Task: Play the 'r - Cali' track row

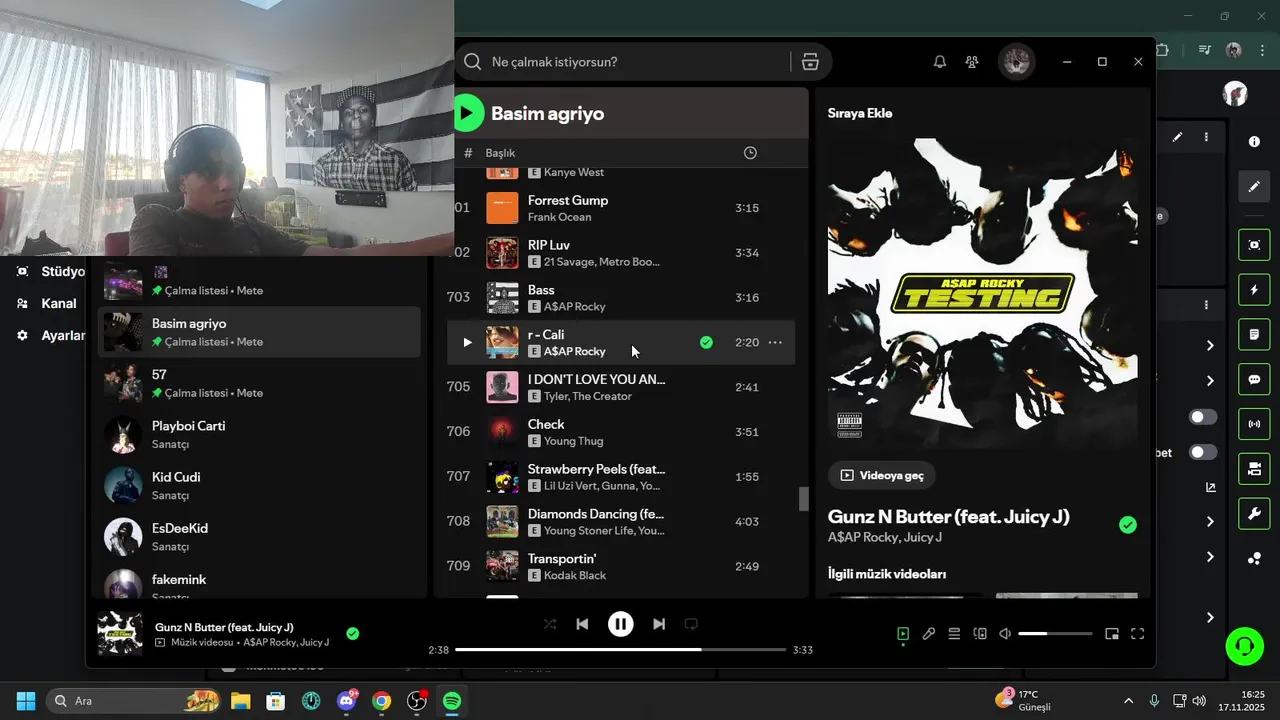Action: (x=467, y=342)
